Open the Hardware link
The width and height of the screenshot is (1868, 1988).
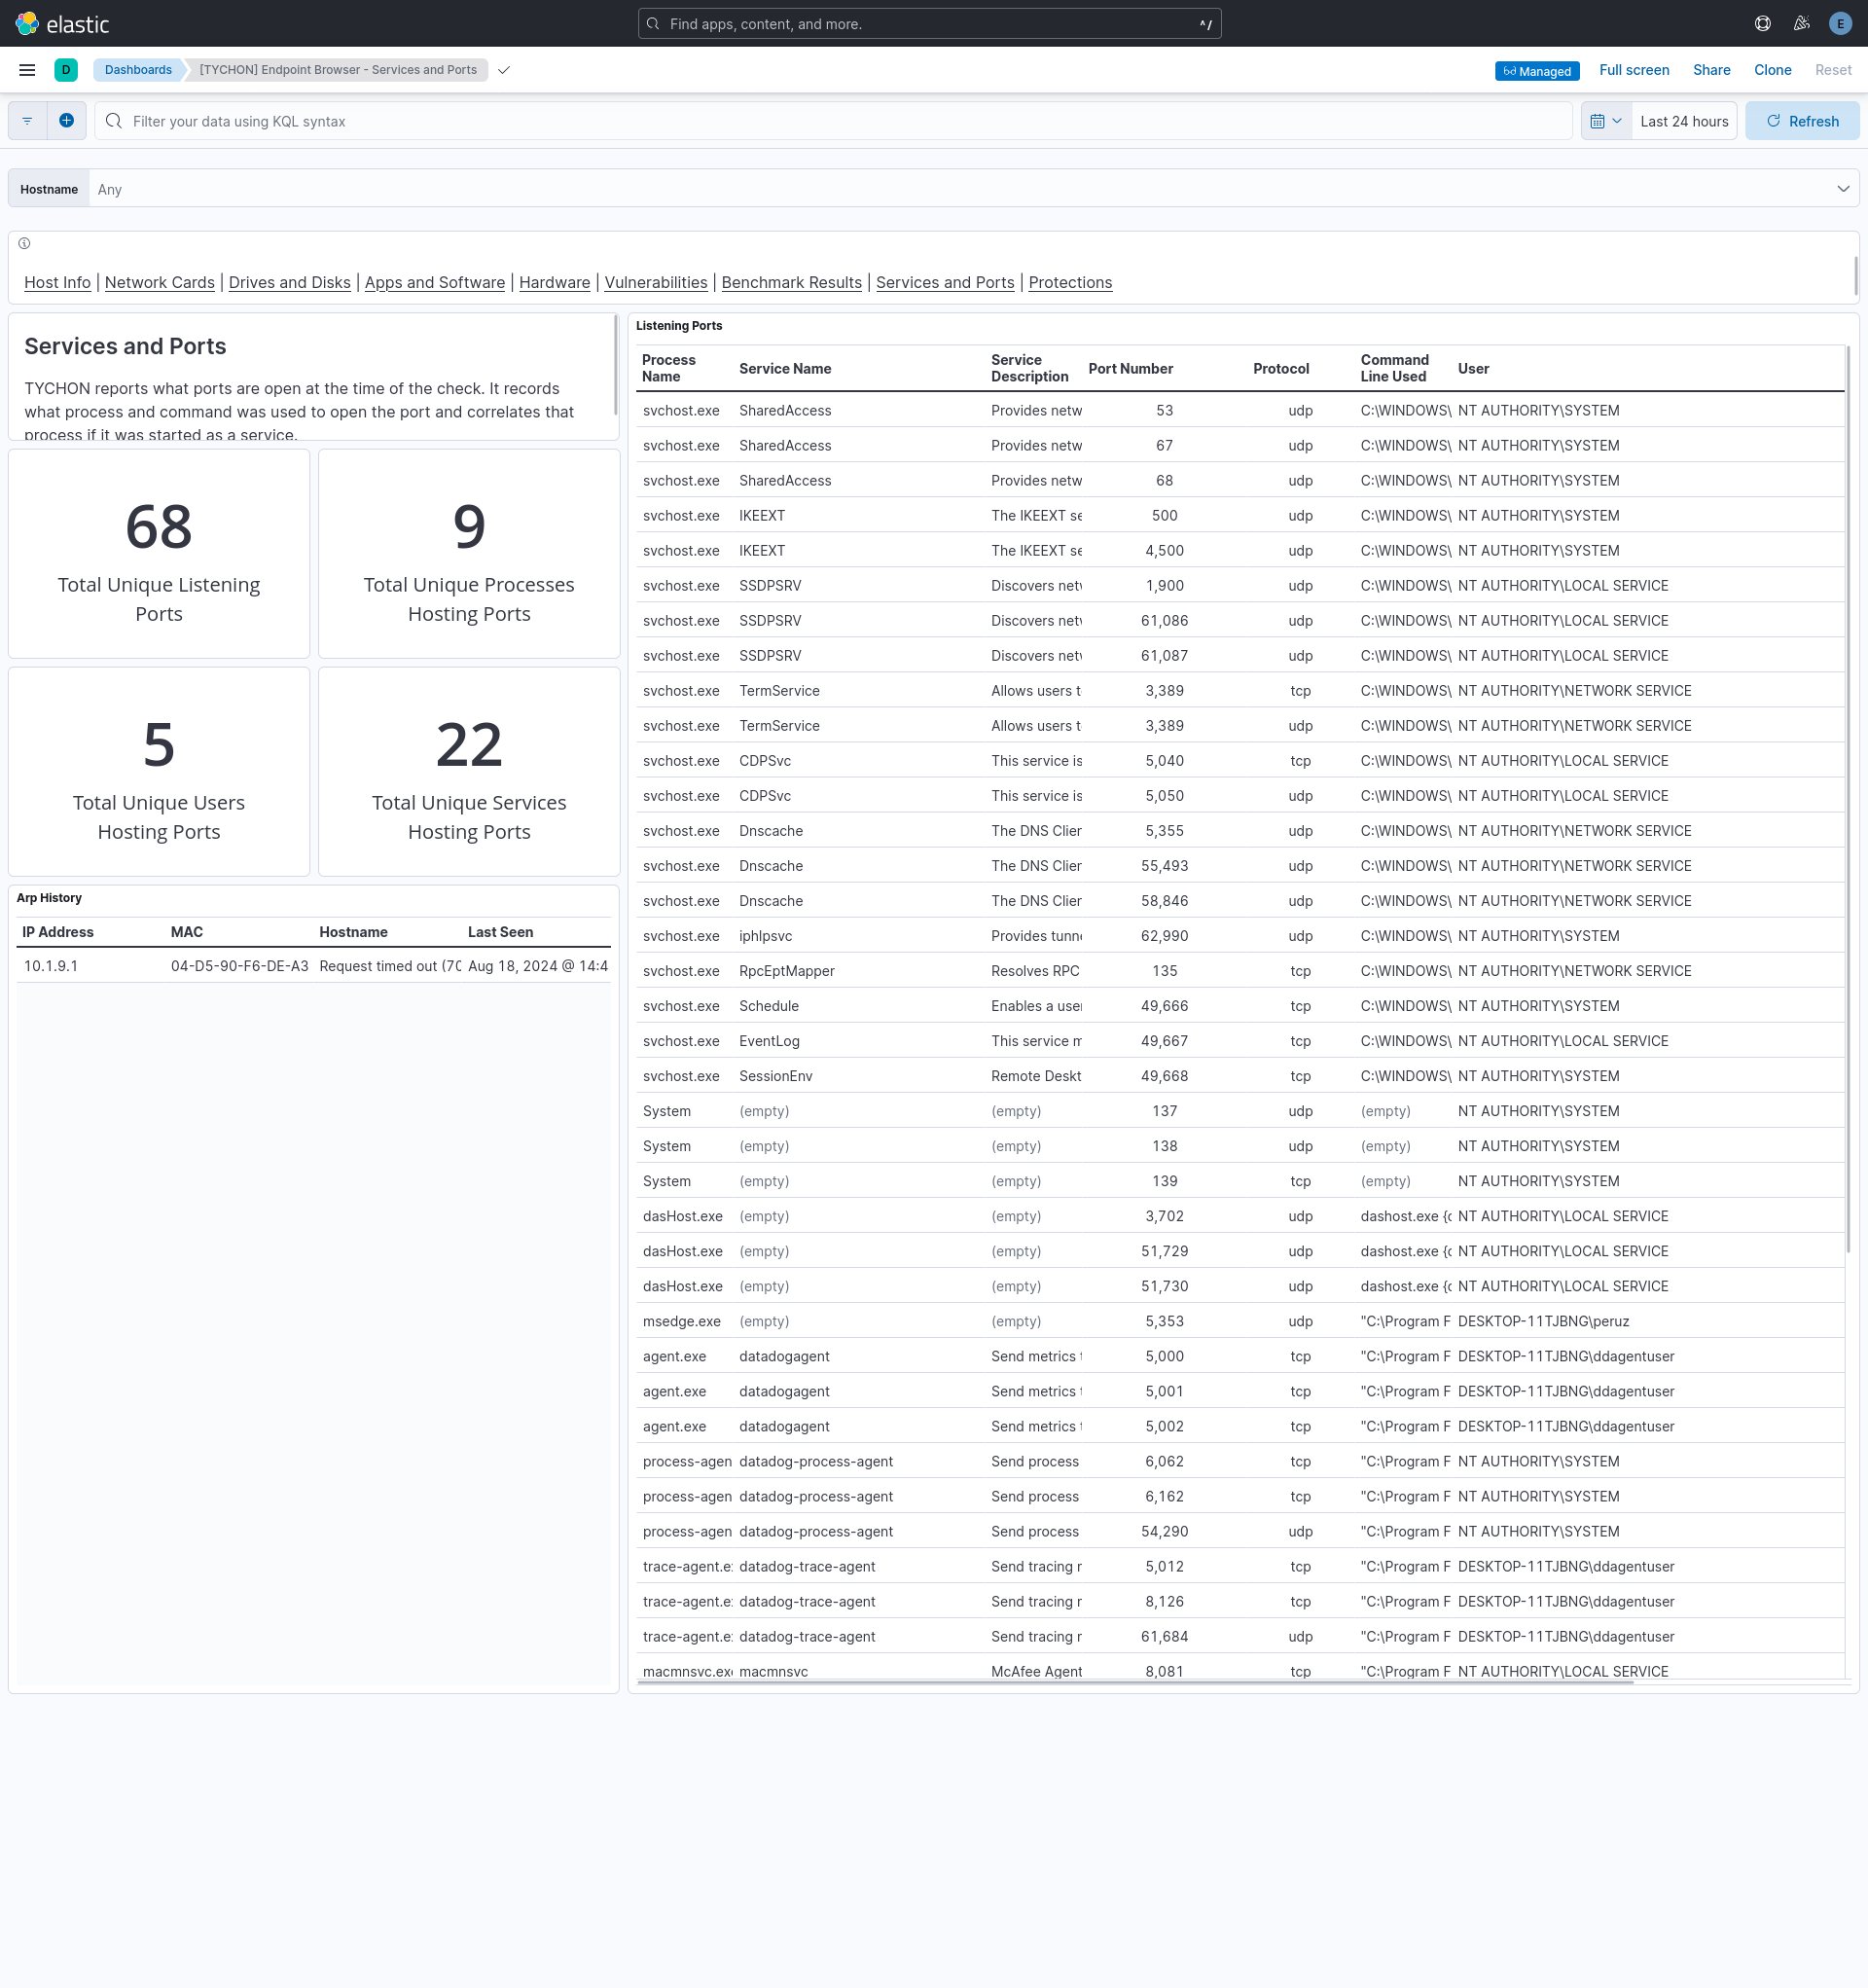pyautogui.click(x=554, y=282)
